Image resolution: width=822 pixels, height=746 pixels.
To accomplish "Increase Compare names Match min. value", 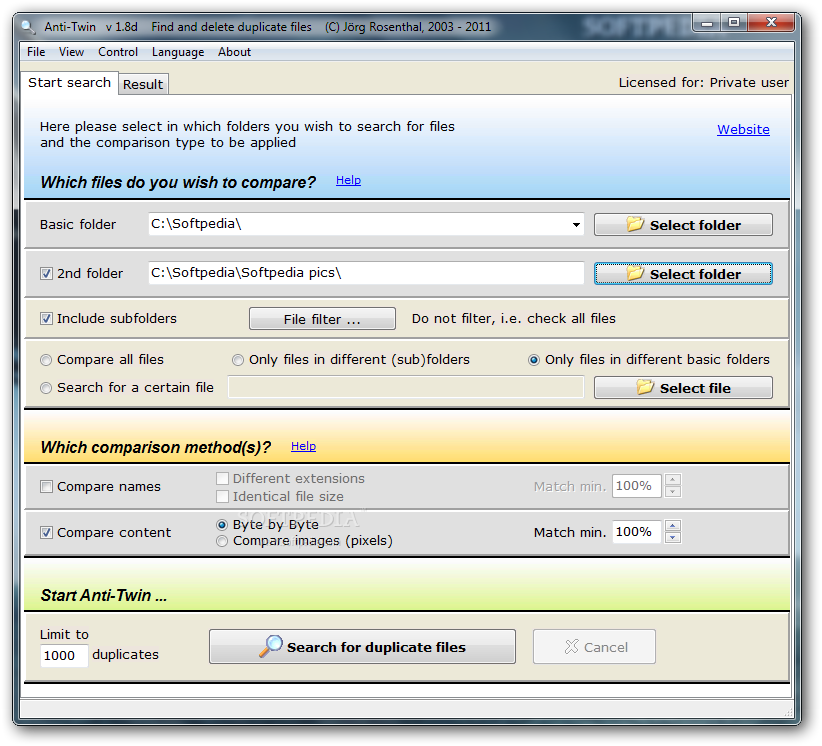I will coord(673,480).
